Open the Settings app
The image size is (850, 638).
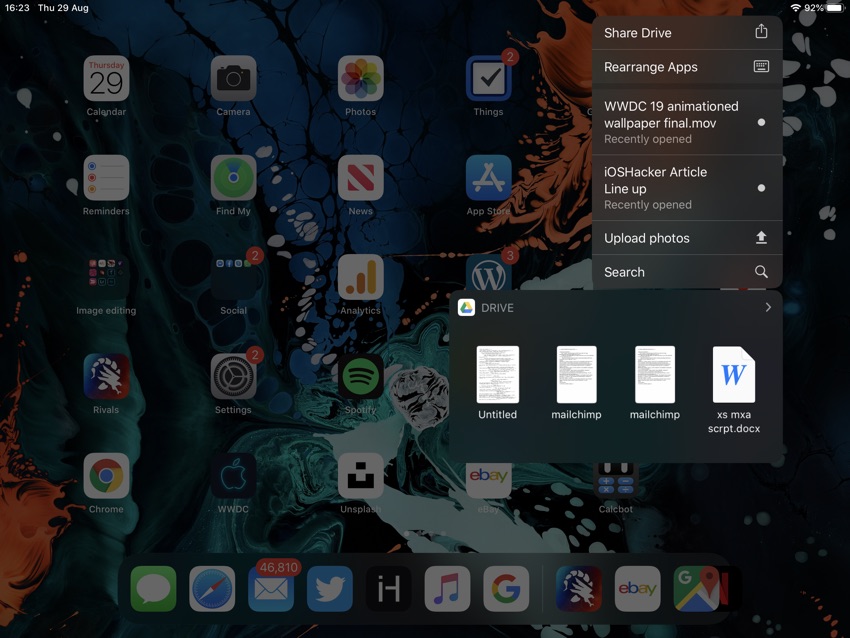(233, 377)
